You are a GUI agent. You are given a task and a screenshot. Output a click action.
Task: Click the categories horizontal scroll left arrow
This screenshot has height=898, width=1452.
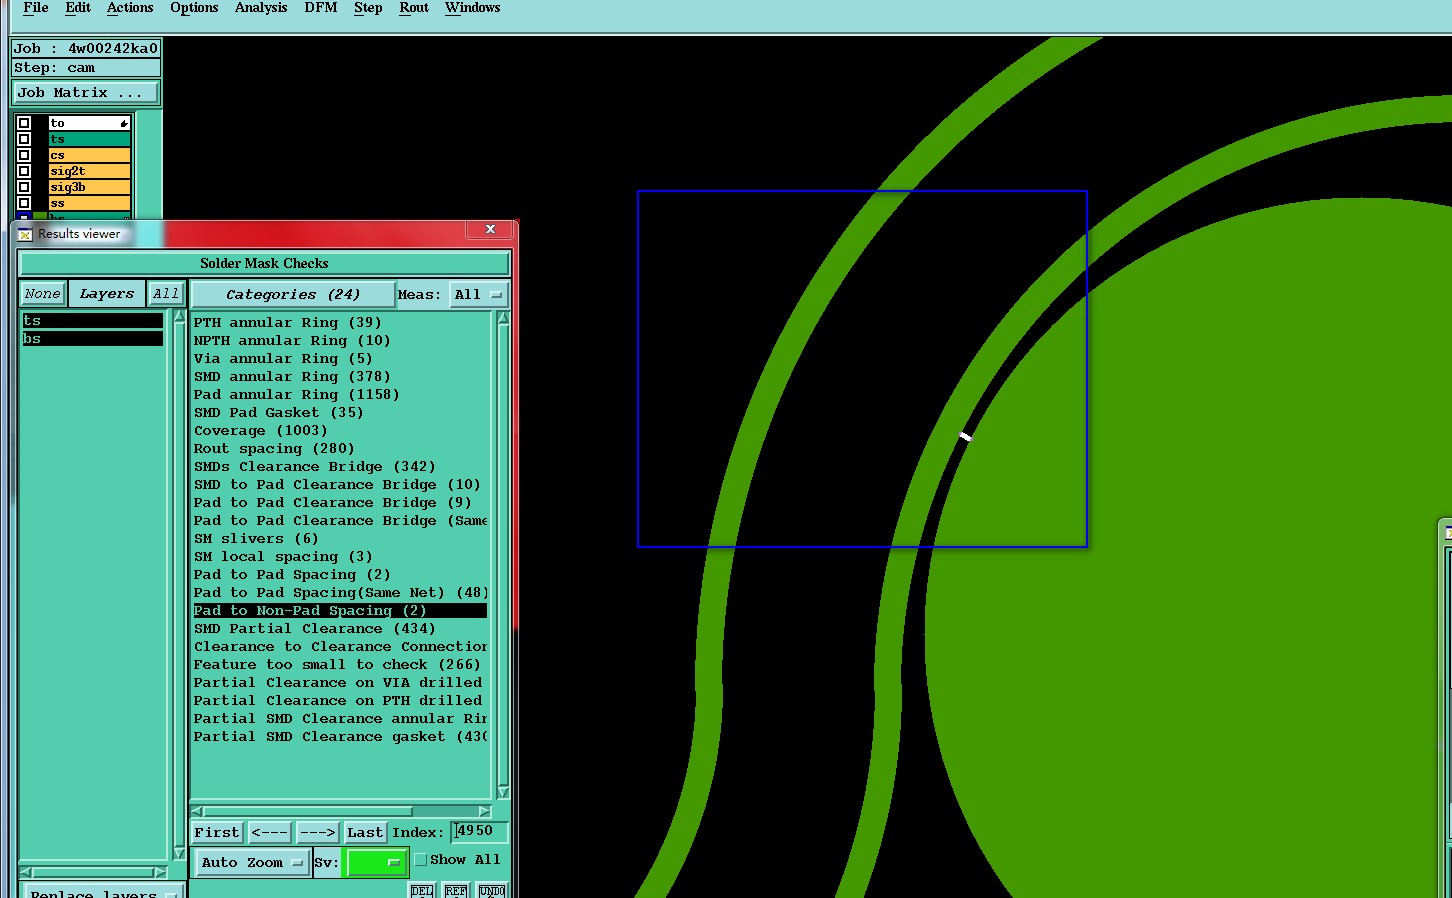click(x=197, y=811)
